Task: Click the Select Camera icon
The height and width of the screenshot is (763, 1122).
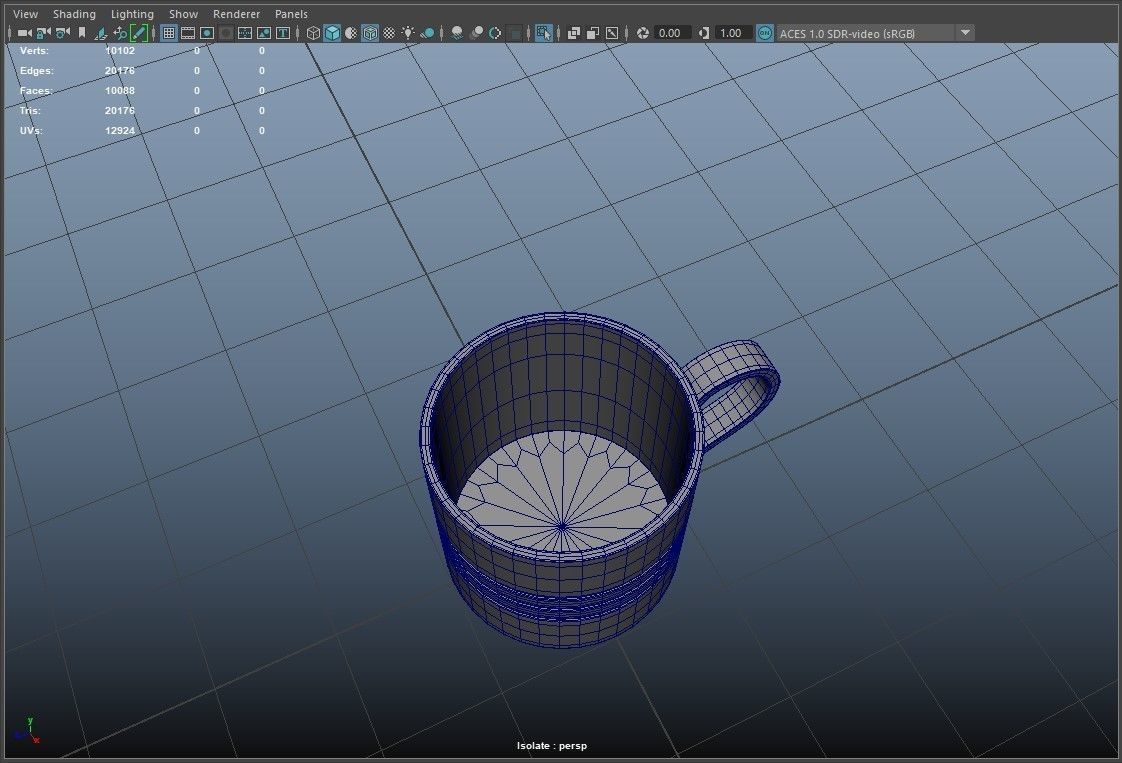Action: (x=24, y=33)
